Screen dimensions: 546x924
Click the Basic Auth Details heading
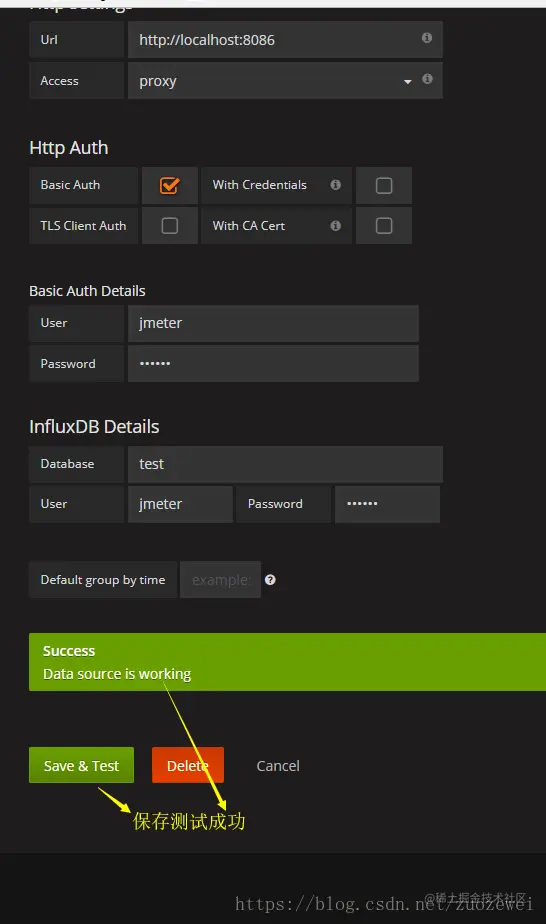87,291
